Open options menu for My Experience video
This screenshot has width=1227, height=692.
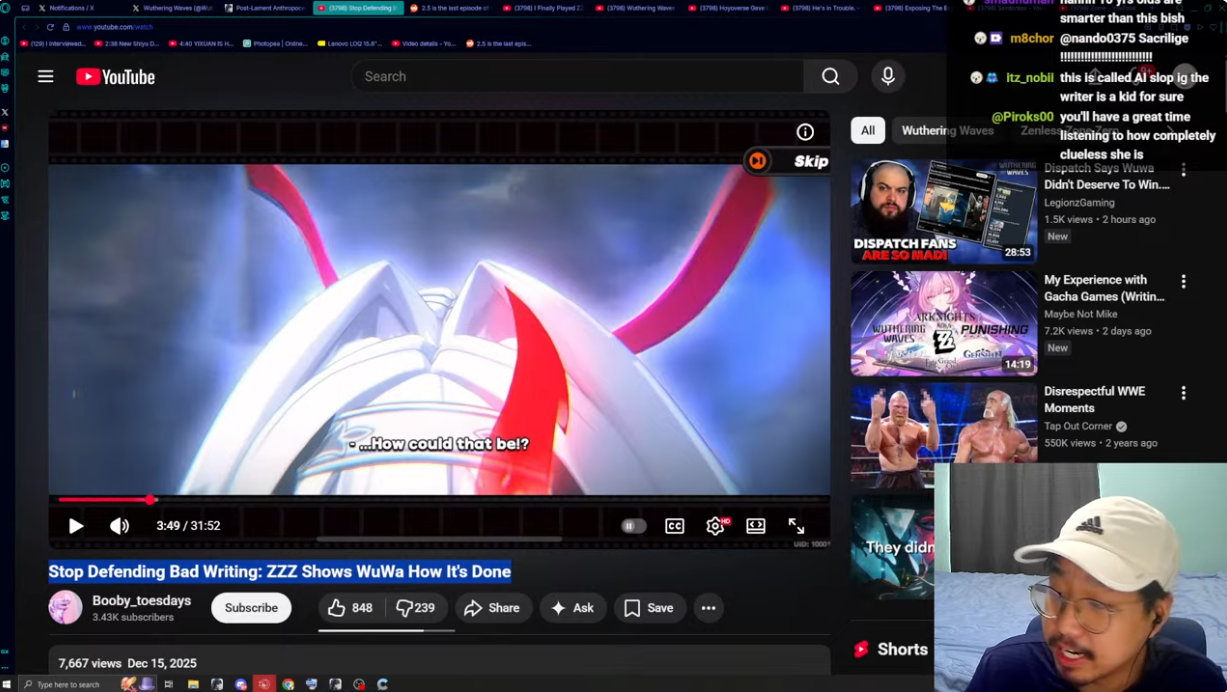click(x=1184, y=282)
